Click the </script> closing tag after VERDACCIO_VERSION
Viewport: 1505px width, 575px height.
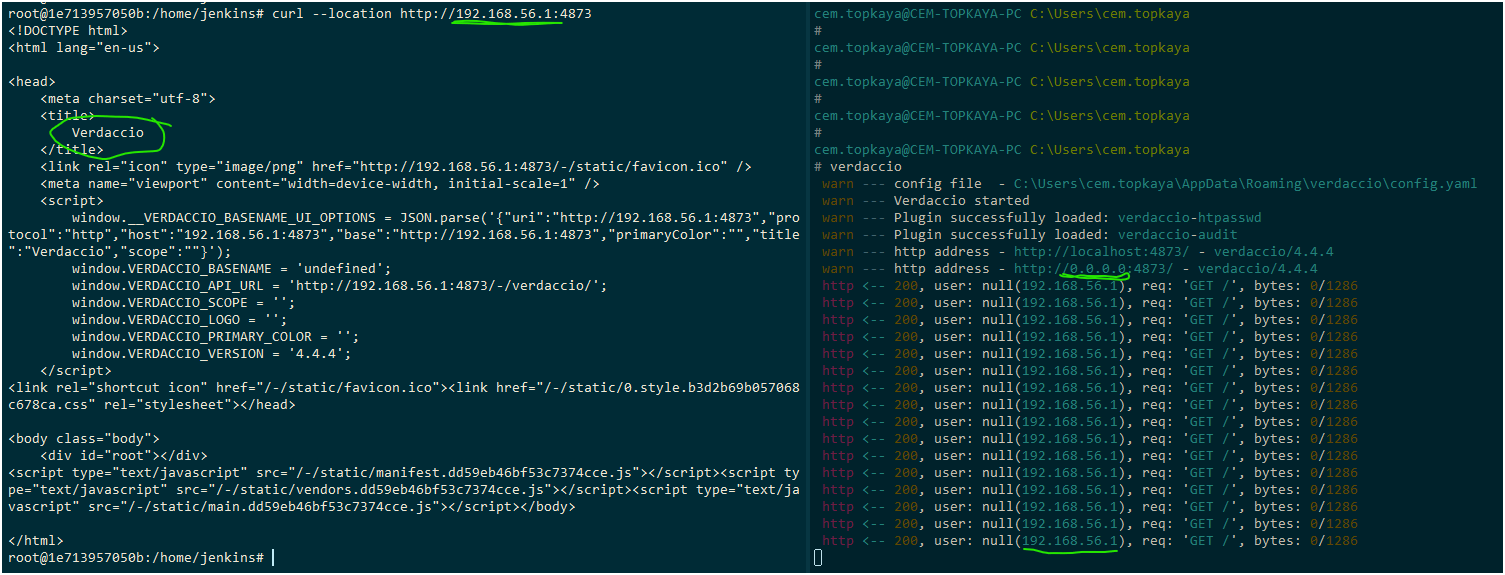(x=76, y=371)
